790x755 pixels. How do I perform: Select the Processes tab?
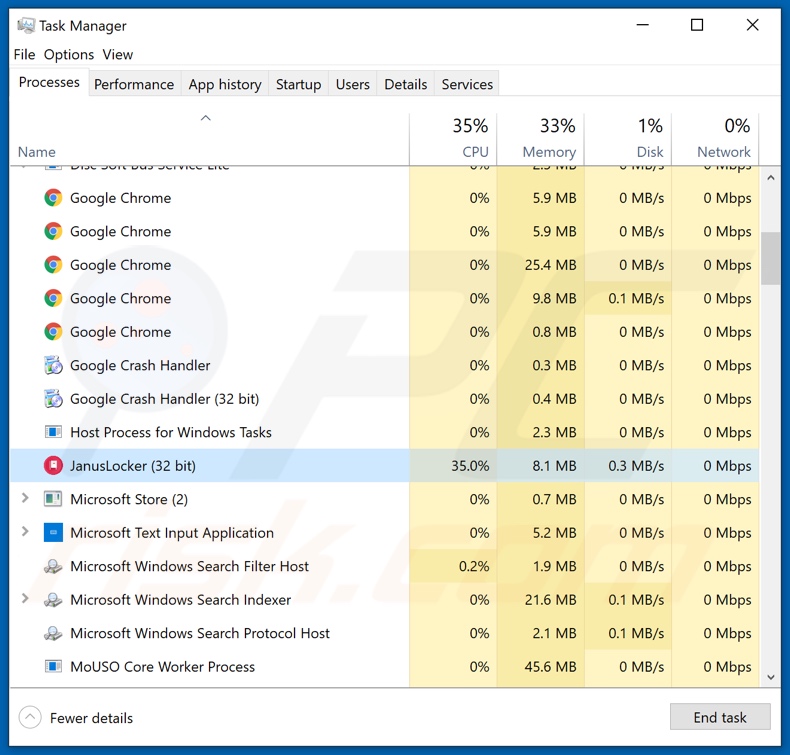49,82
